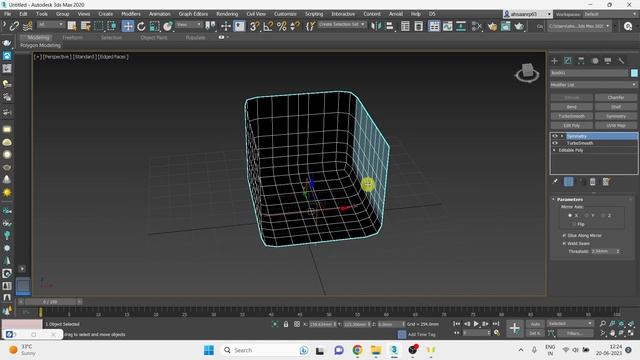Open the selection filter All dropdown
This screenshot has width=640, height=360.
pos(50,25)
